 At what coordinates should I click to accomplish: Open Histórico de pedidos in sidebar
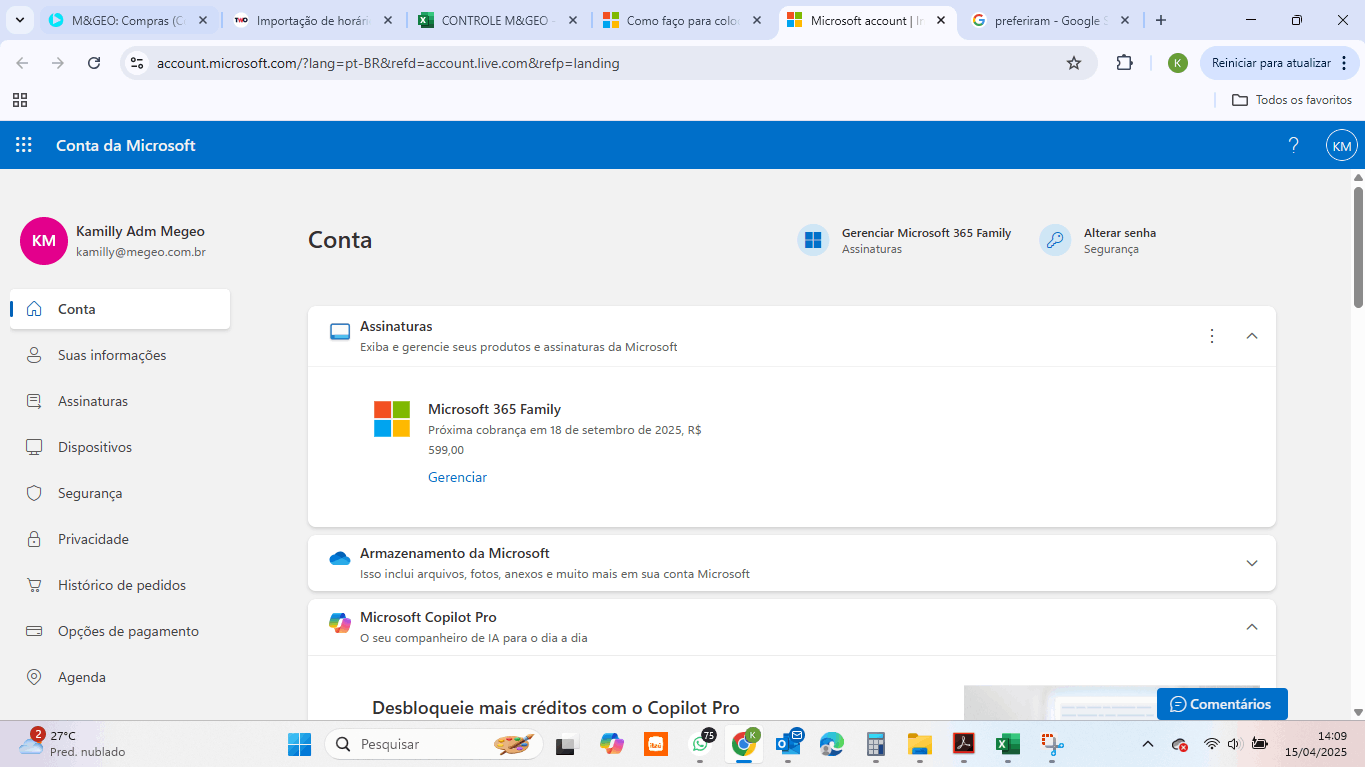pos(122,585)
